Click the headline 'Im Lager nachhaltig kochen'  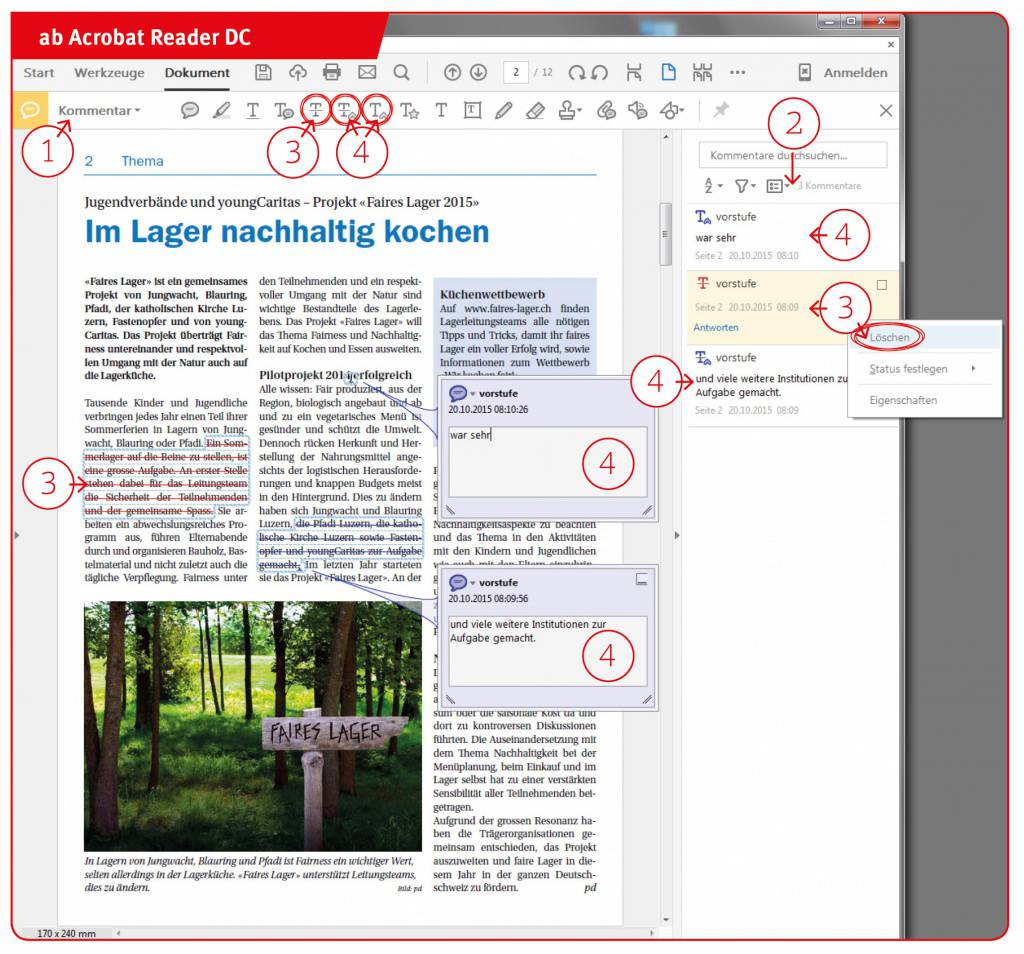pyautogui.click(x=287, y=231)
